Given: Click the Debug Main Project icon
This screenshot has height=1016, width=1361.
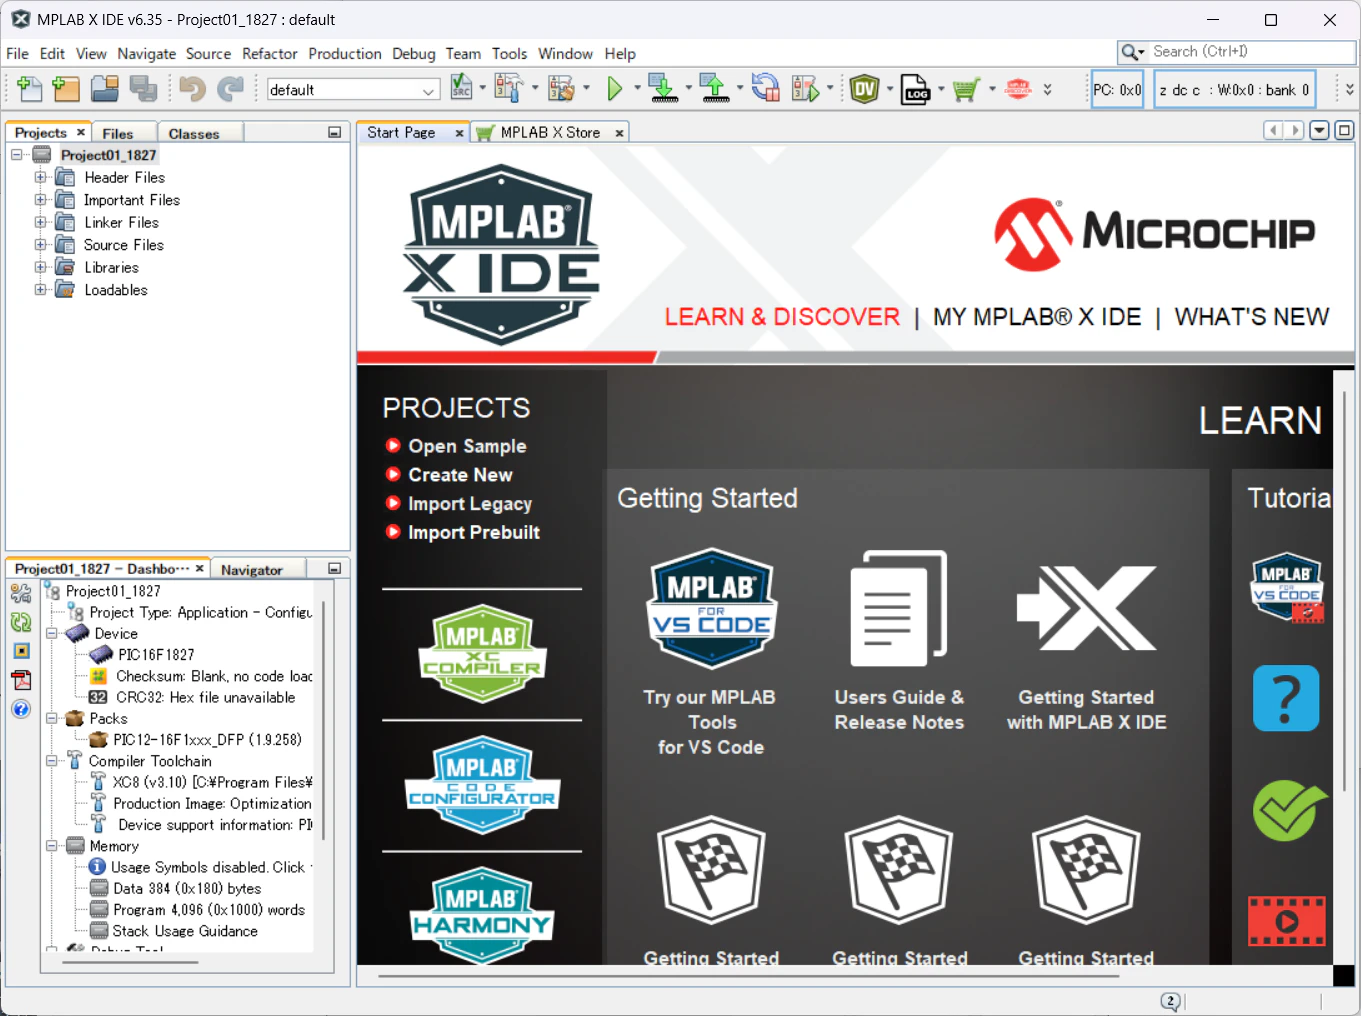Looking at the screenshot, I should tap(805, 89).
